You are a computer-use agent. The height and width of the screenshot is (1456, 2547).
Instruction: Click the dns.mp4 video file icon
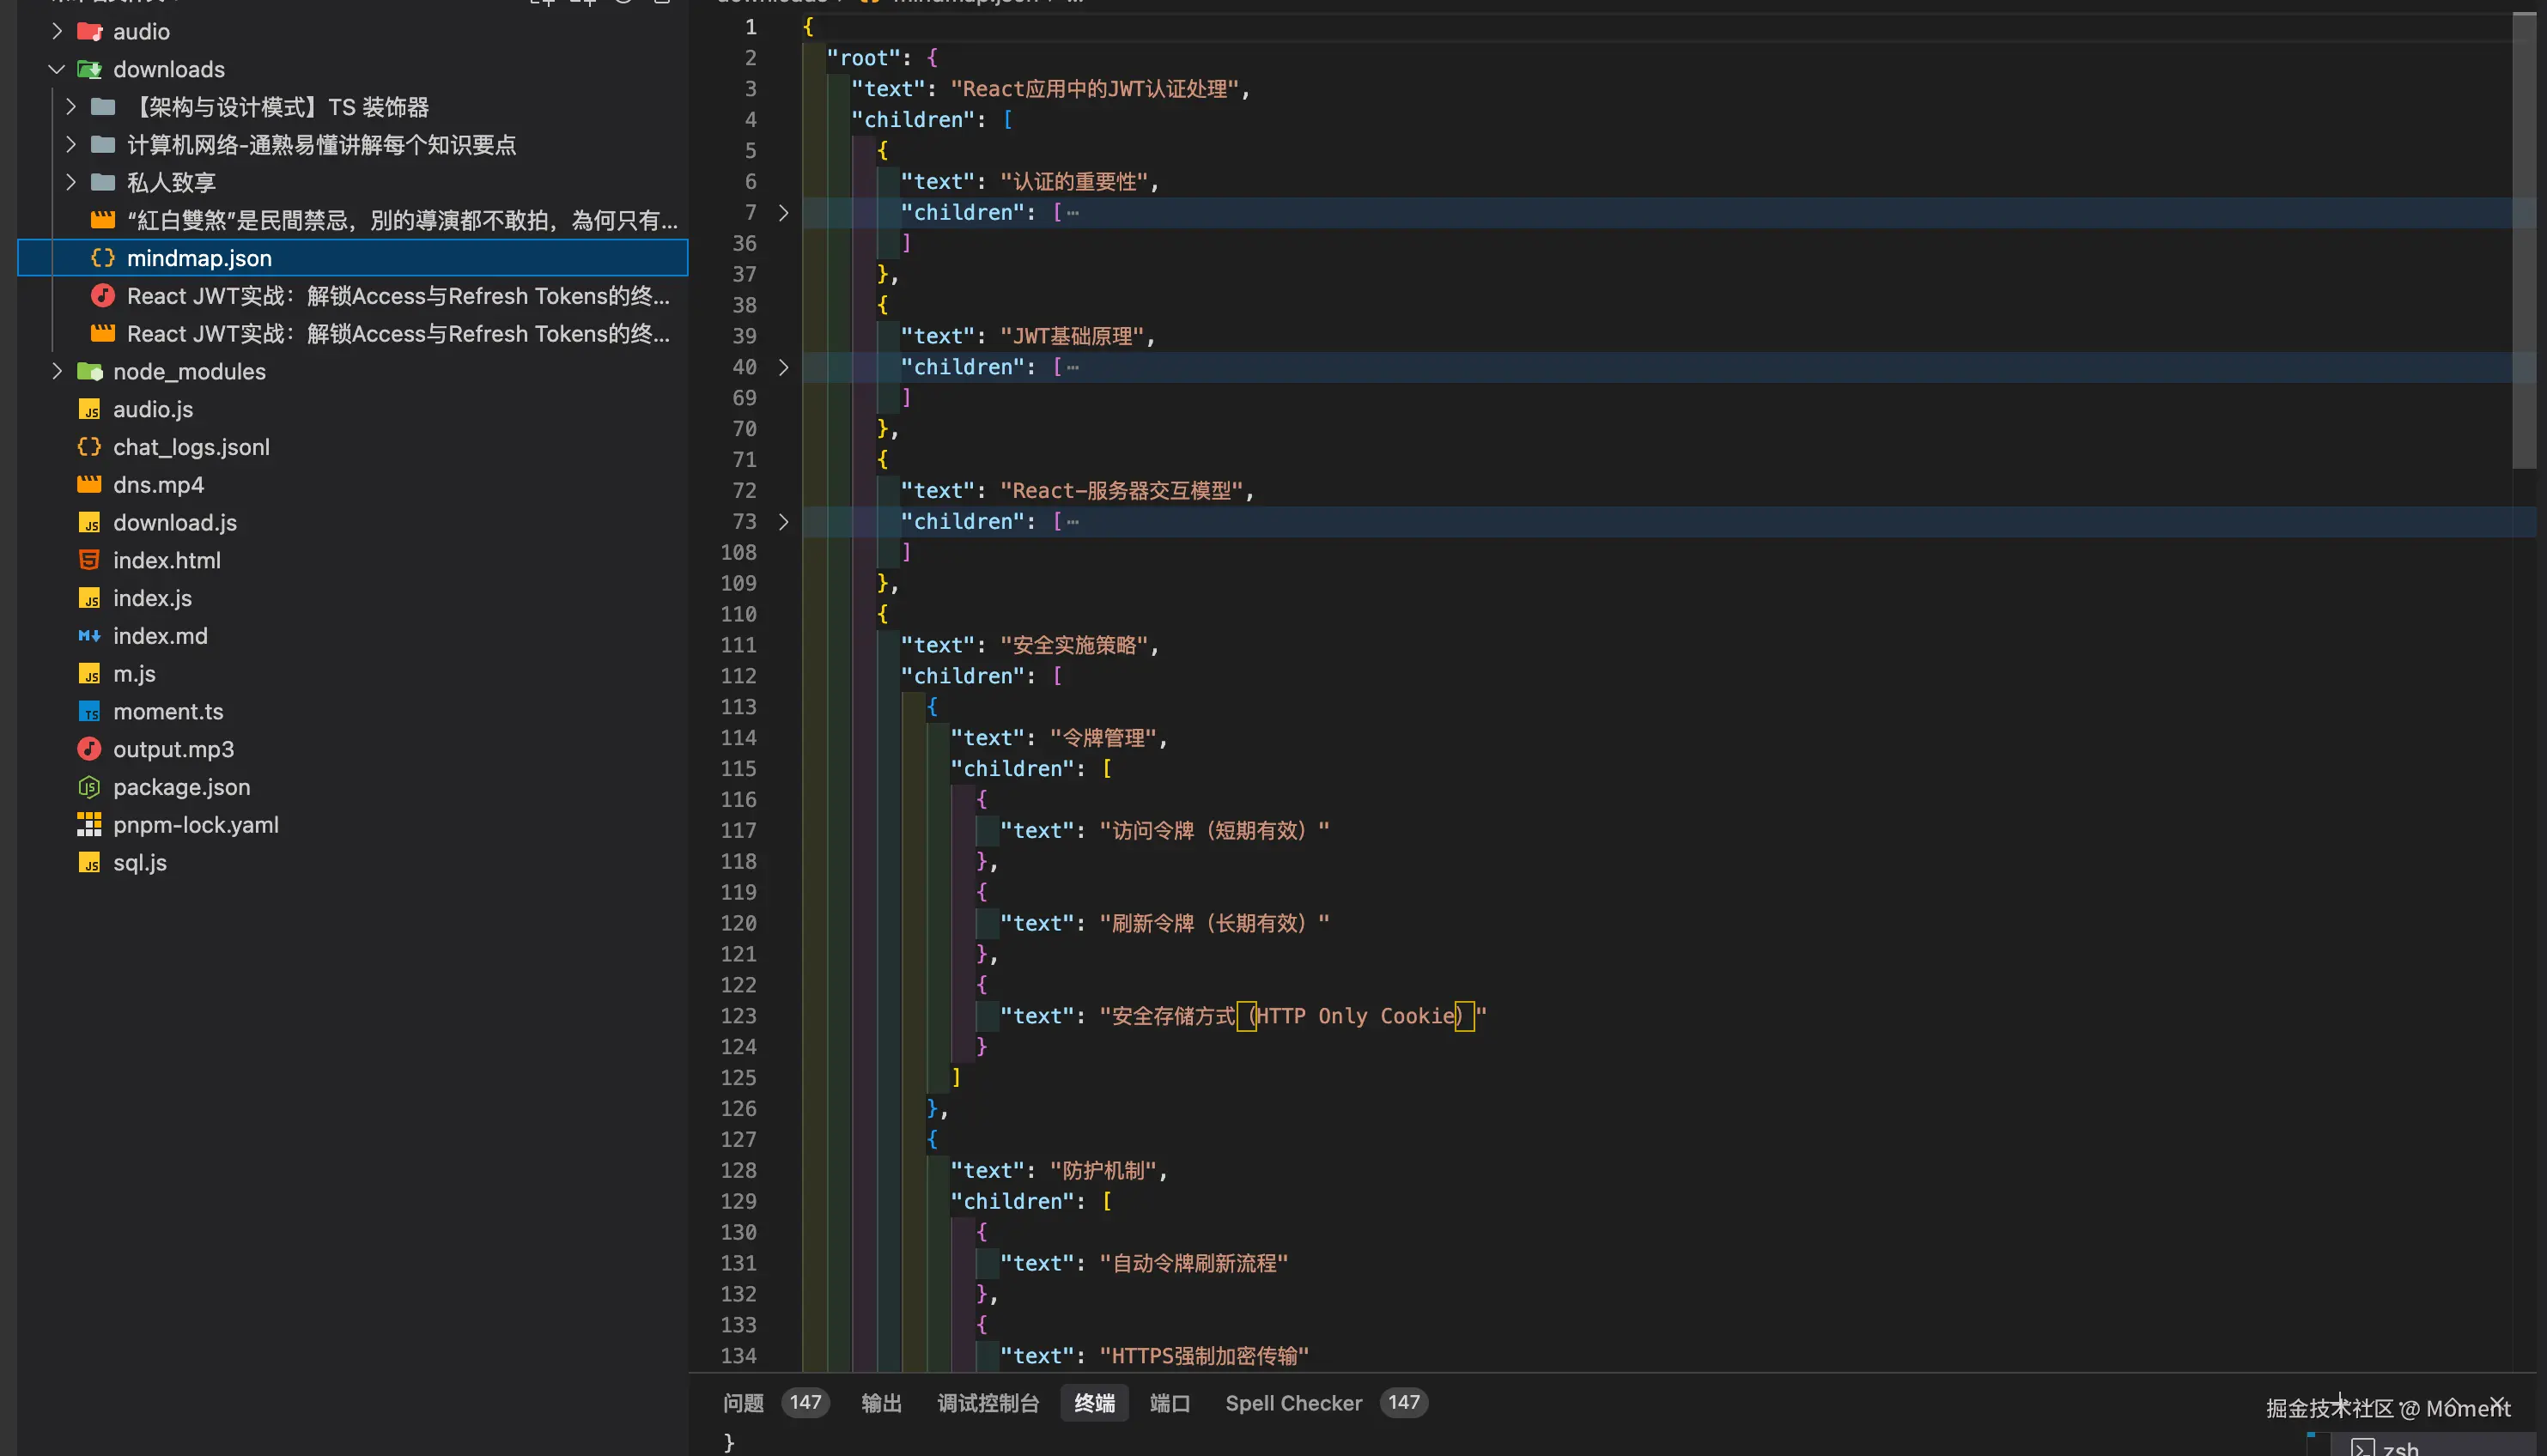coord(89,485)
